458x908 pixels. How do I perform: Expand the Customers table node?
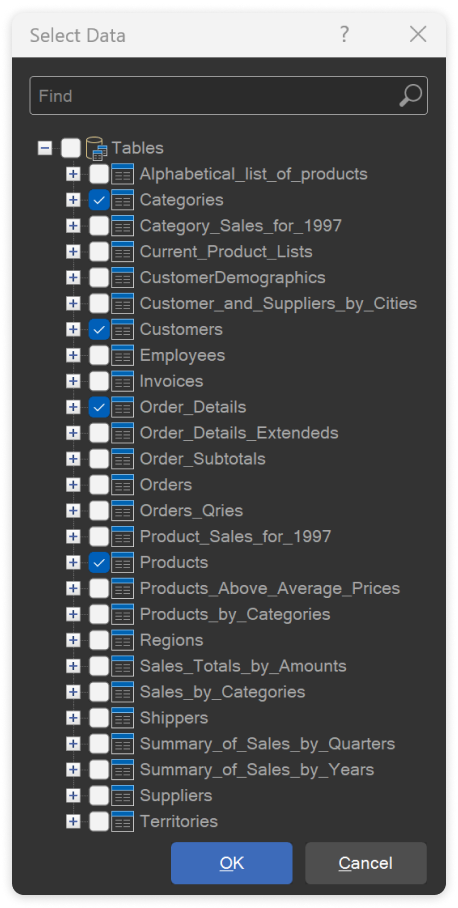73,329
